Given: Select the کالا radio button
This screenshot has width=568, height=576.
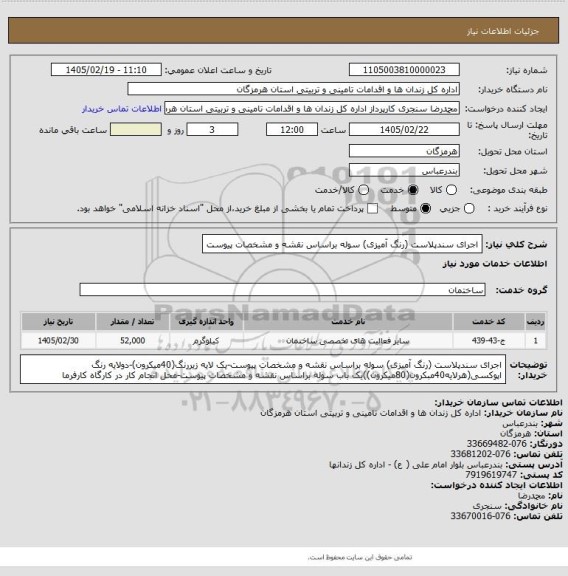Looking at the screenshot, I should (451, 190).
